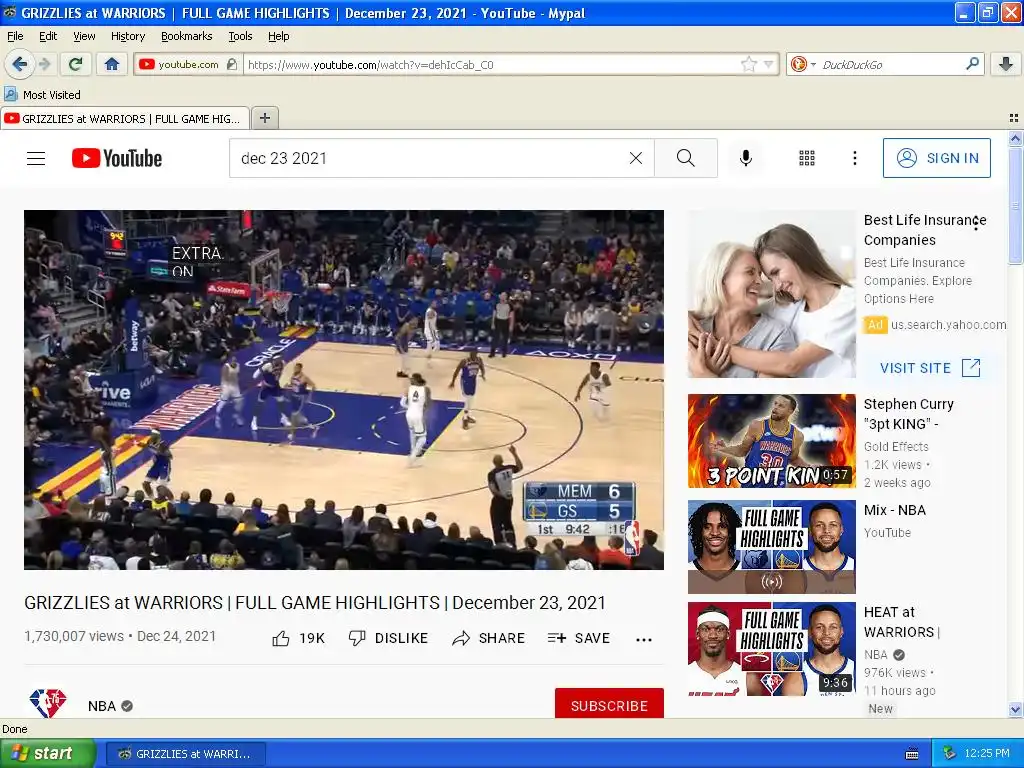Open more actions ellipsis below video
Viewport: 1024px width, 768px height.
tap(644, 639)
